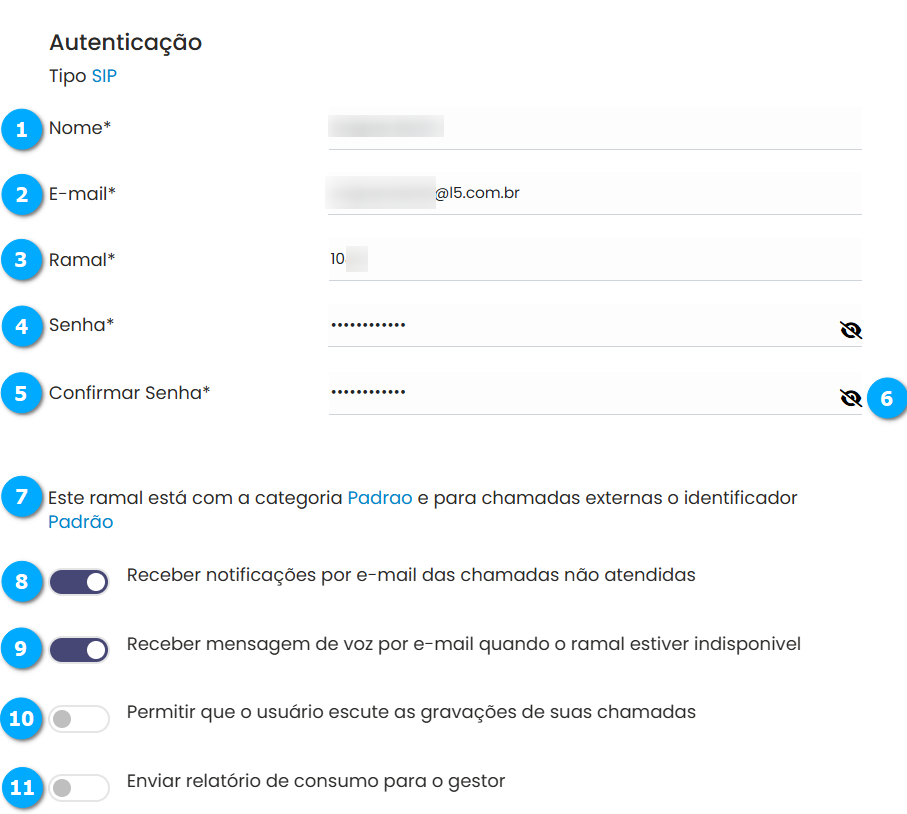This screenshot has height=814, width=907.
Task: Reveal Confirmar Senha password eye icon
Action: (850, 399)
